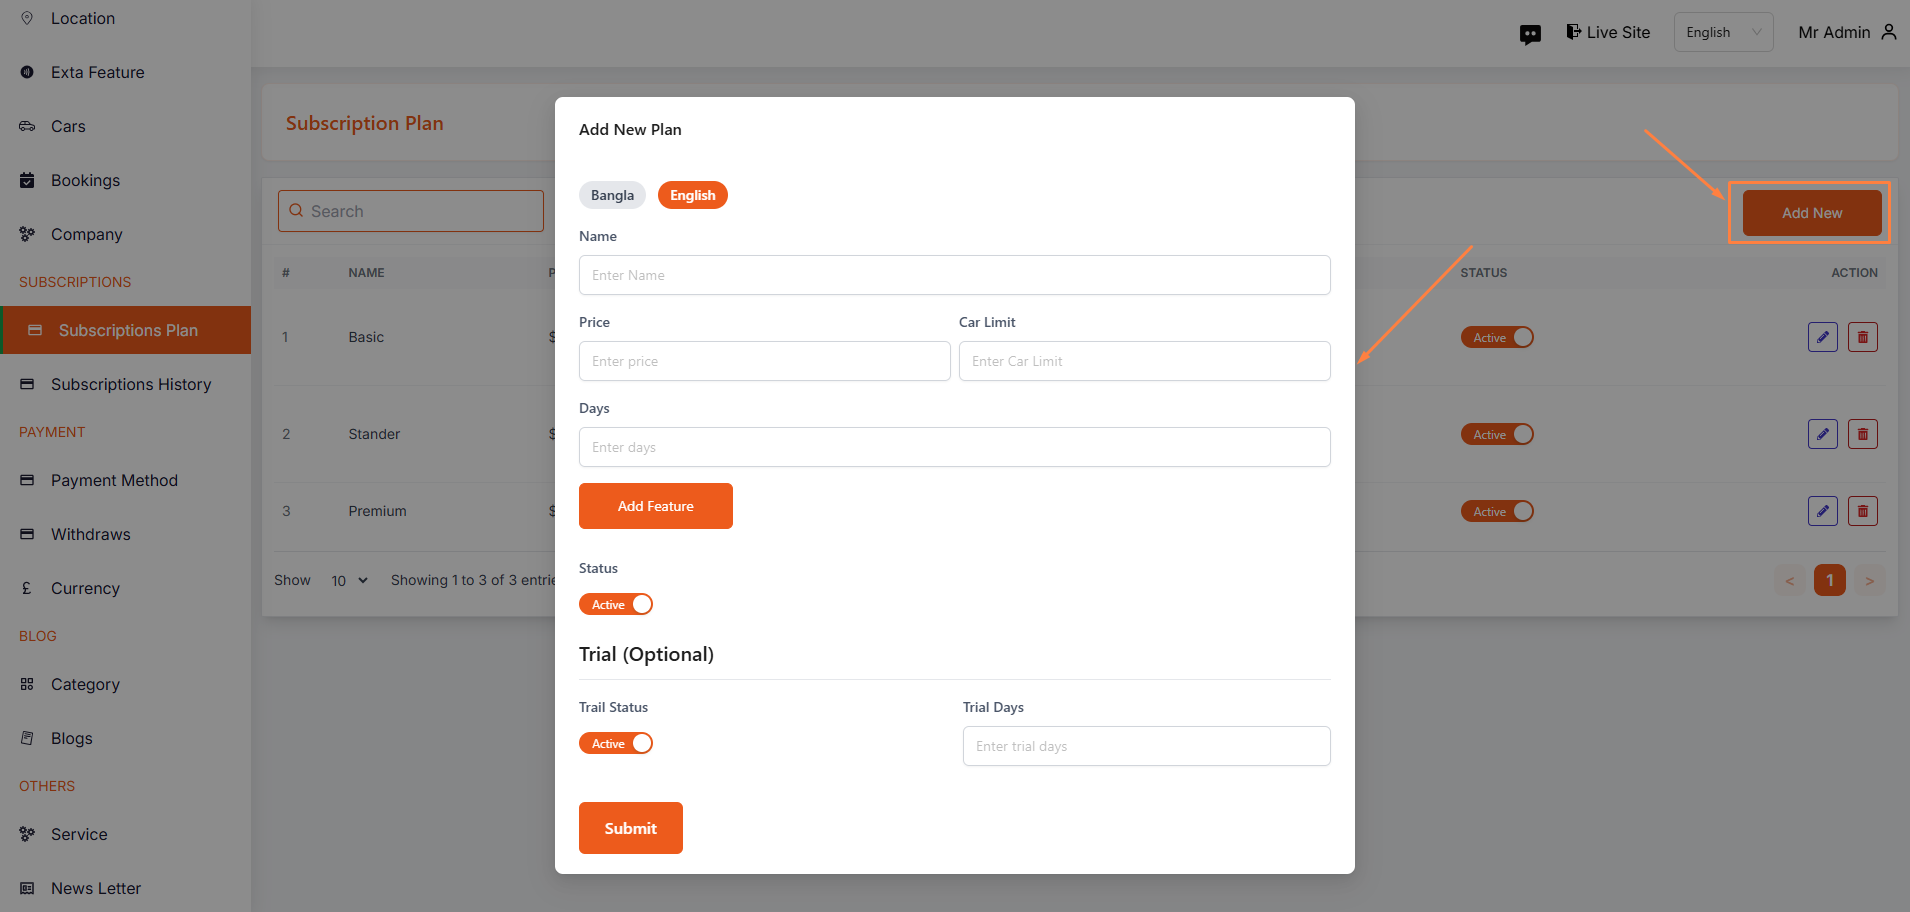The width and height of the screenshot is (1910, 912).
Task: Focus the Trial Days input field
Action: coord(1146,746)
